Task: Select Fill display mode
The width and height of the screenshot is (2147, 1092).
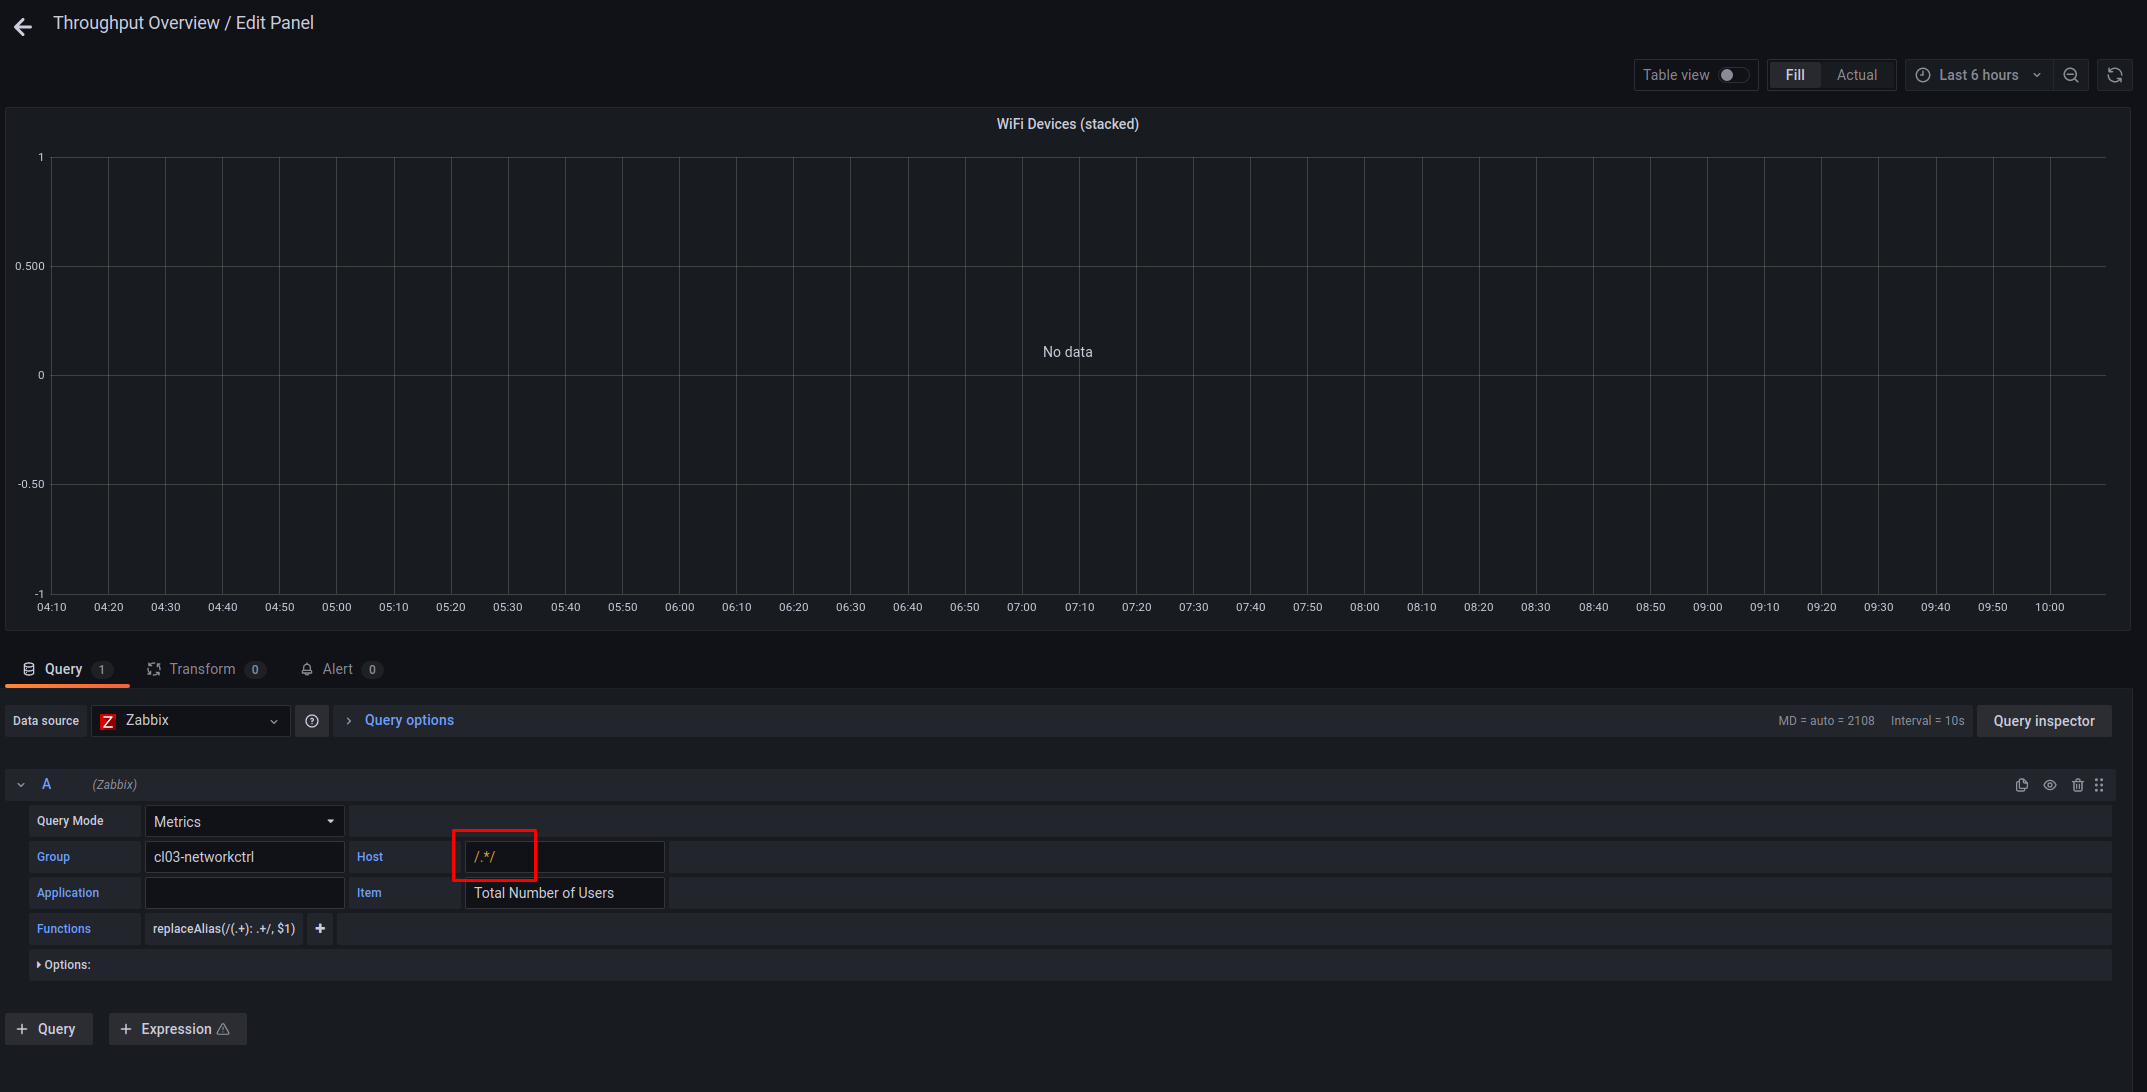Action: pyautogui.click(x=1795, y=74)
